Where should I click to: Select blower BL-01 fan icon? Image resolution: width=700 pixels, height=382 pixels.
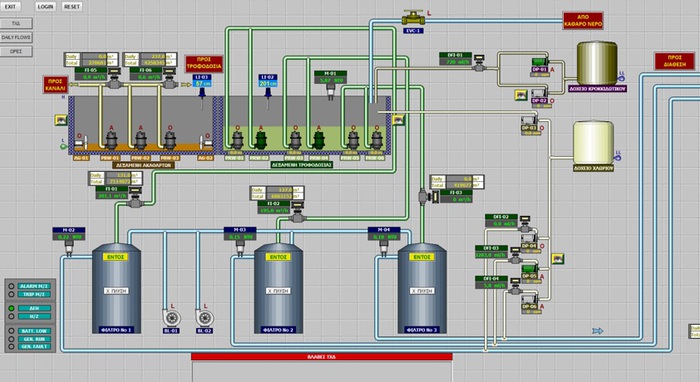171,318
